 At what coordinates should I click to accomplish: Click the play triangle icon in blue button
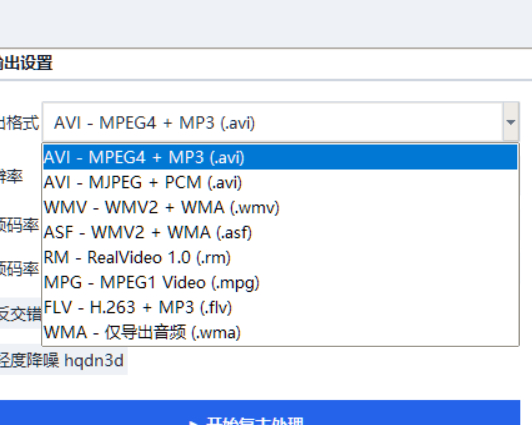194,423
